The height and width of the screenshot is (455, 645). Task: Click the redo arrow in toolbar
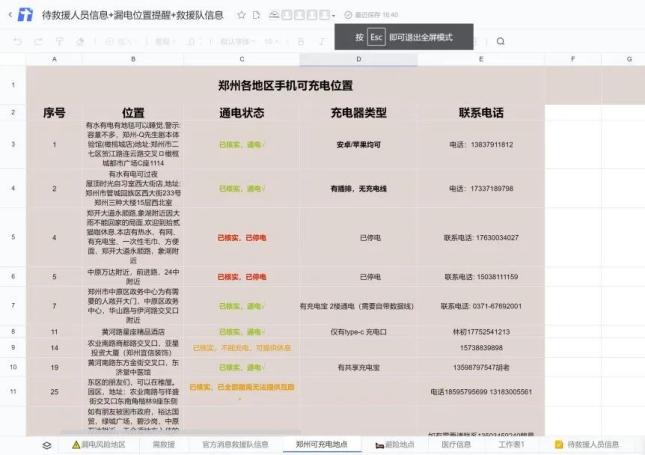point(35,41)
